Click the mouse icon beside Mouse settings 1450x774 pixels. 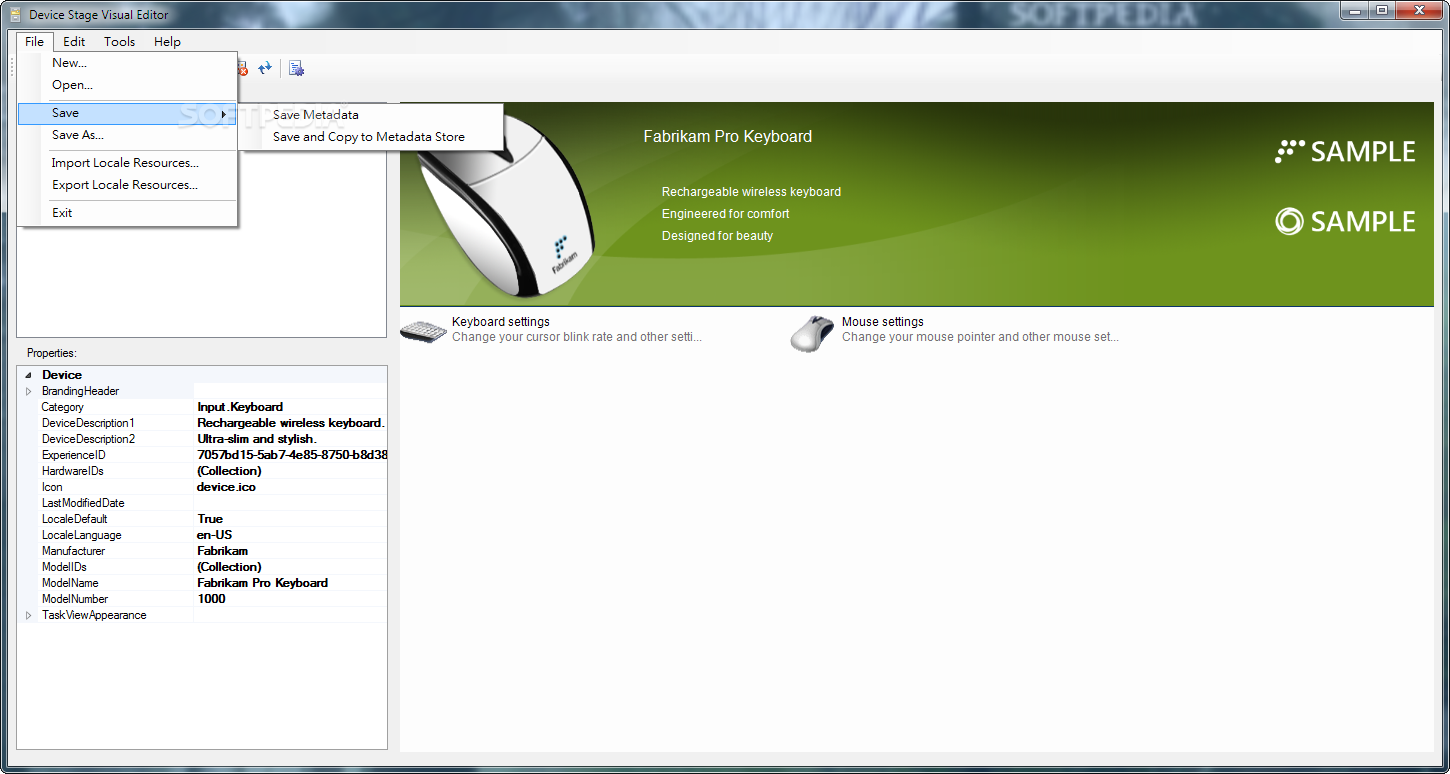click(x=812, y=332)
